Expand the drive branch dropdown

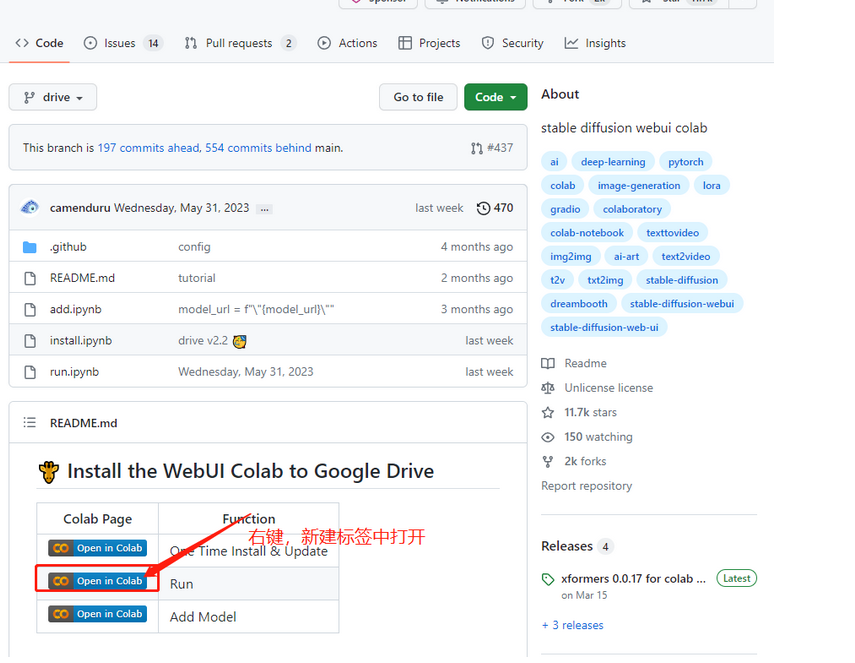(53, 97)
